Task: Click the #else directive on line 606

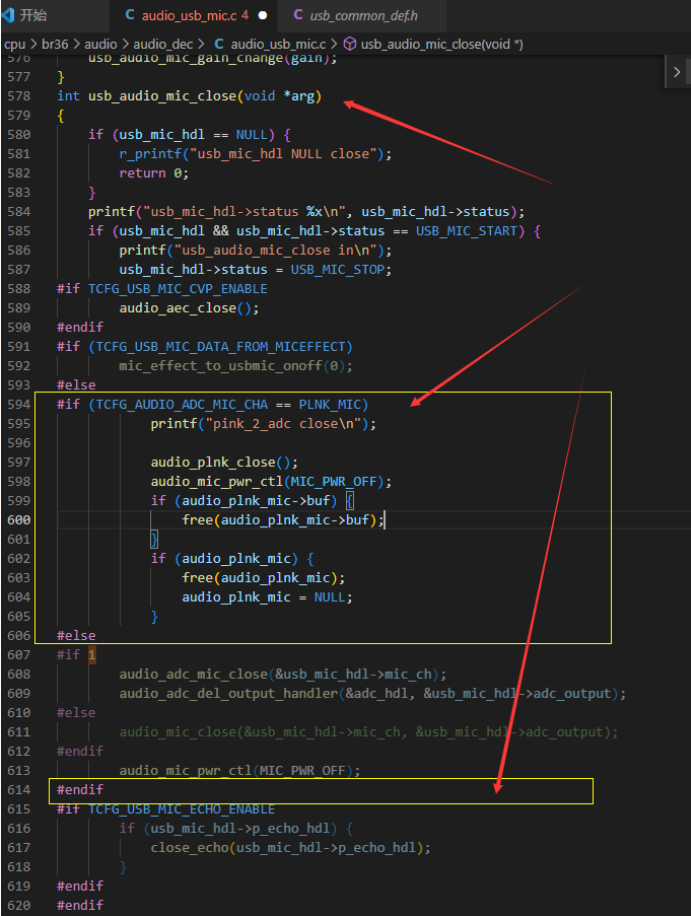Action: (76, 636)
